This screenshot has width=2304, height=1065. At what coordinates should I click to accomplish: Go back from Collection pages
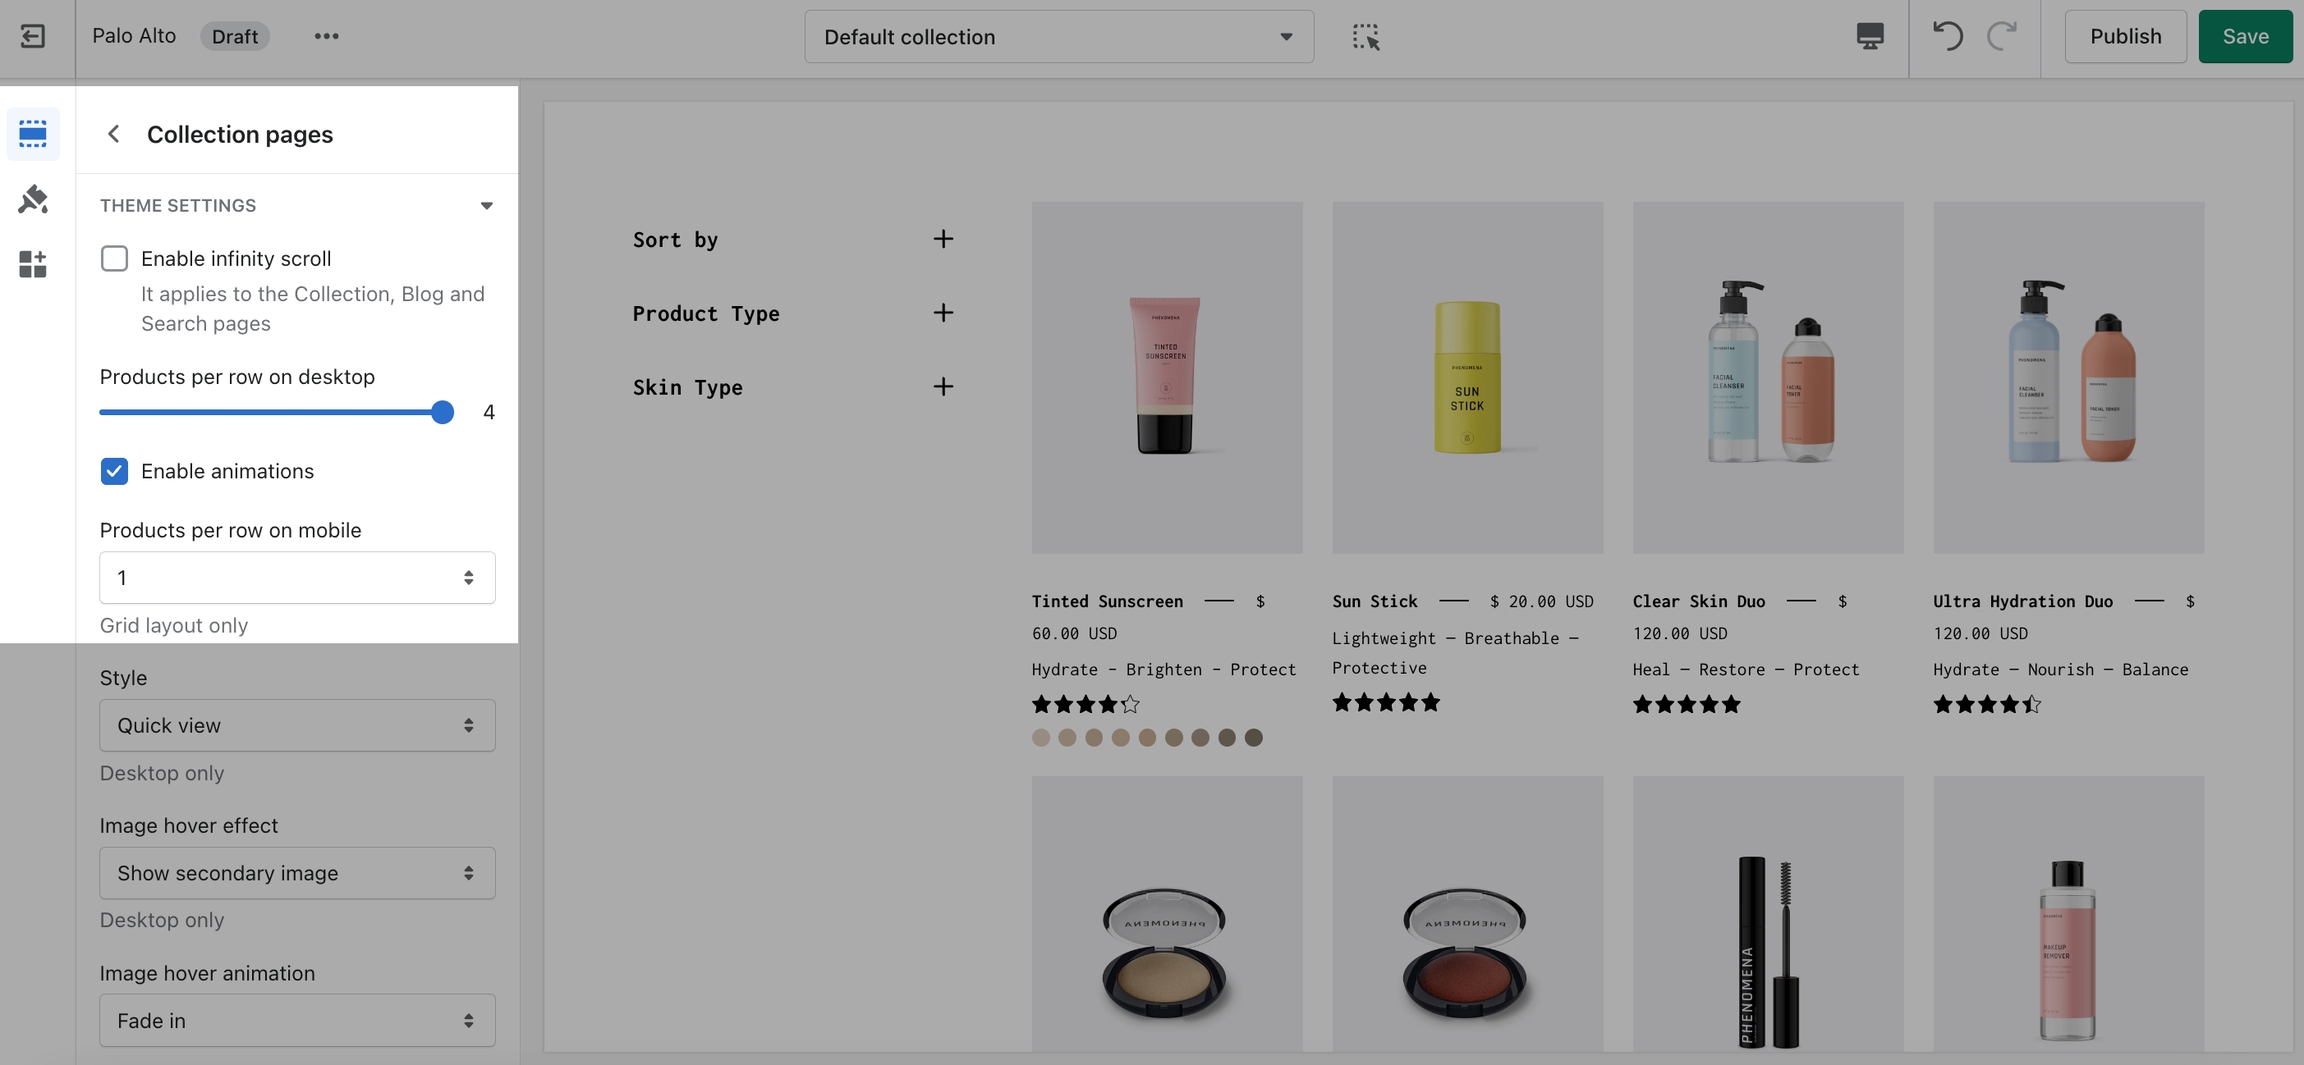pyautogui.click(x=114, y=134)
